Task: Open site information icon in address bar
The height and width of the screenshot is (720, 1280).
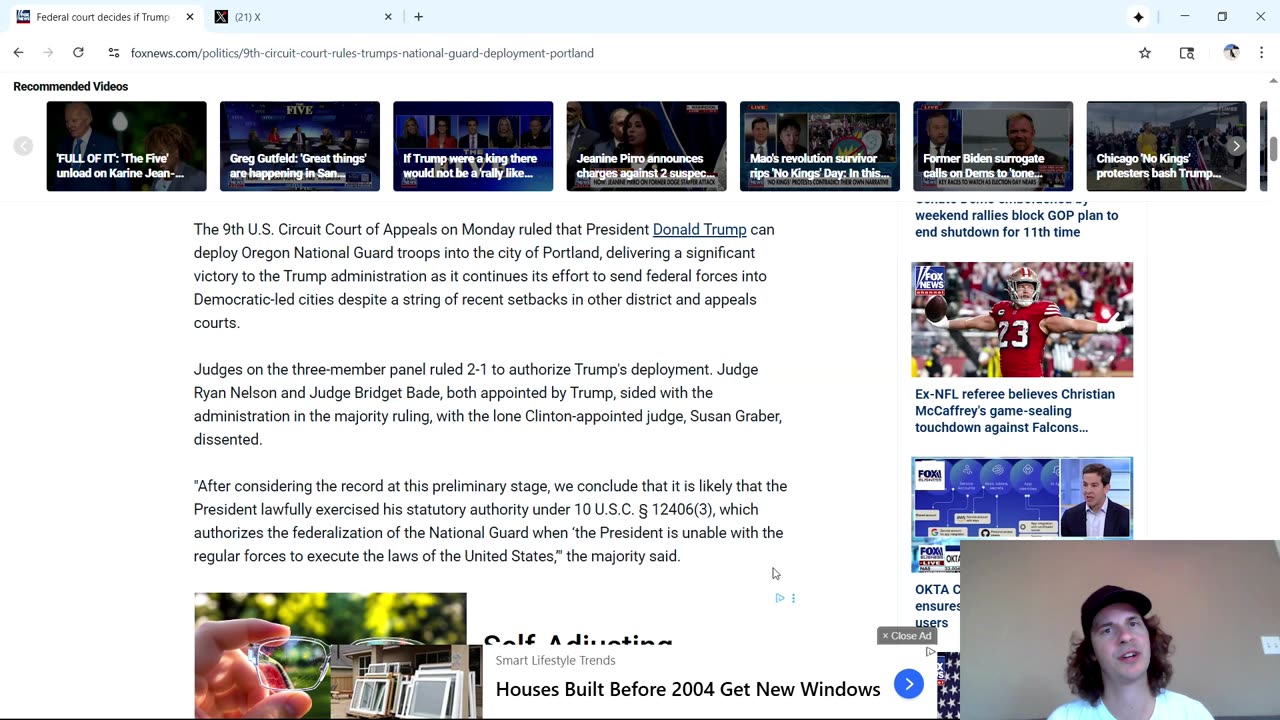Action: (114, 53)
